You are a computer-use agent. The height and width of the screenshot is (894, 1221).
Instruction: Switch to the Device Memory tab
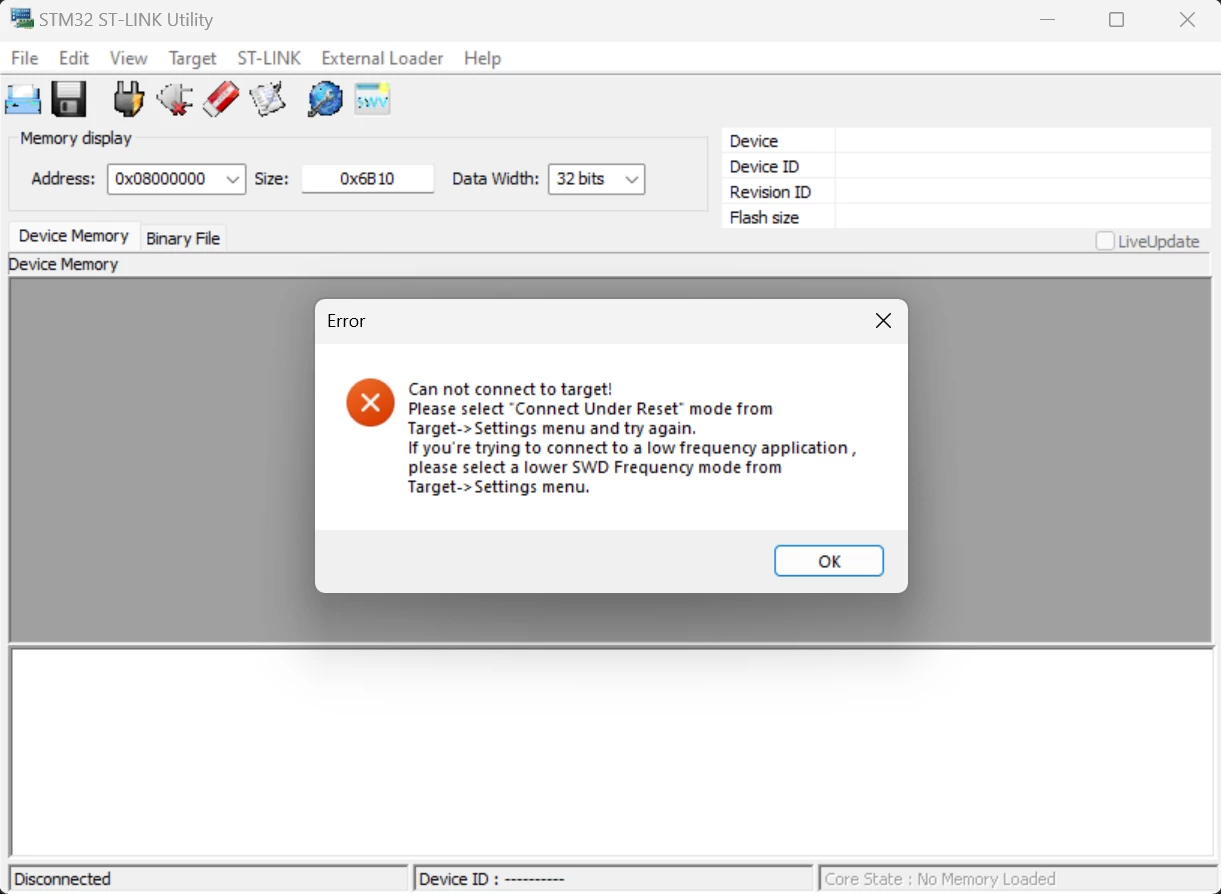pos(74,236)
